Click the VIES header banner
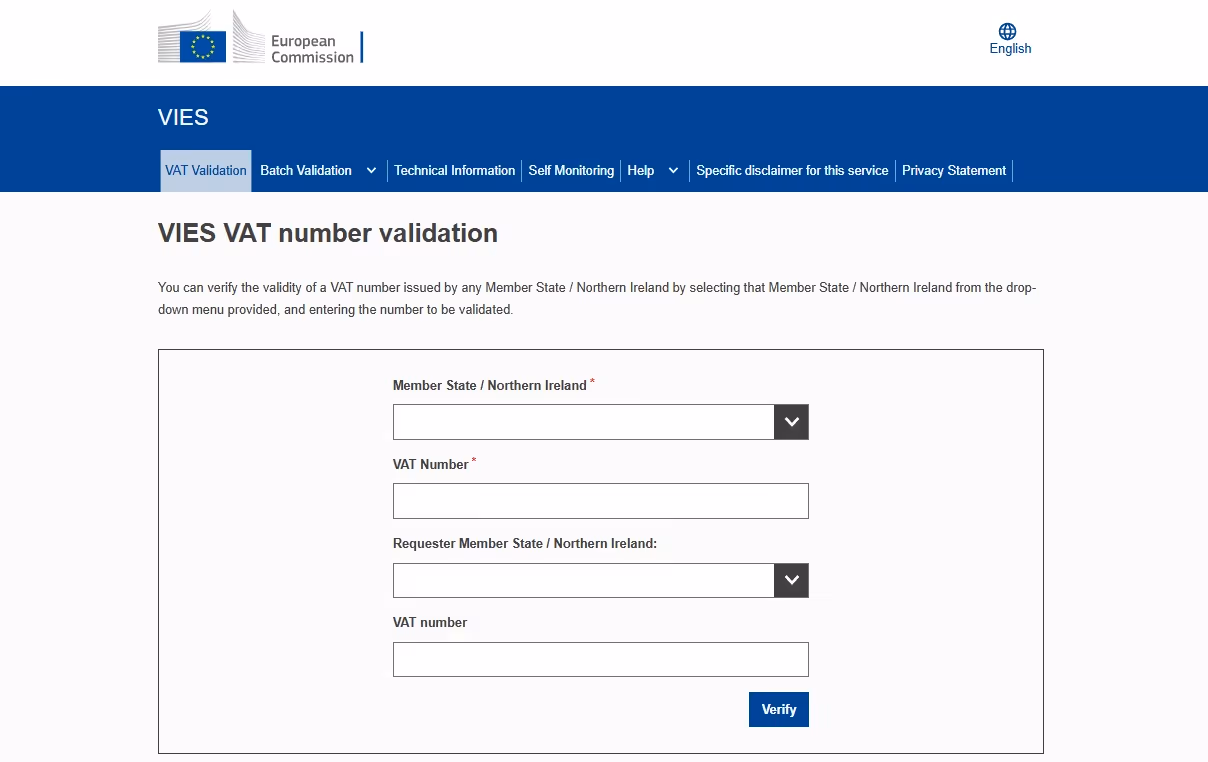Screen dimensions: 1208x762 (x=183, y=117)
